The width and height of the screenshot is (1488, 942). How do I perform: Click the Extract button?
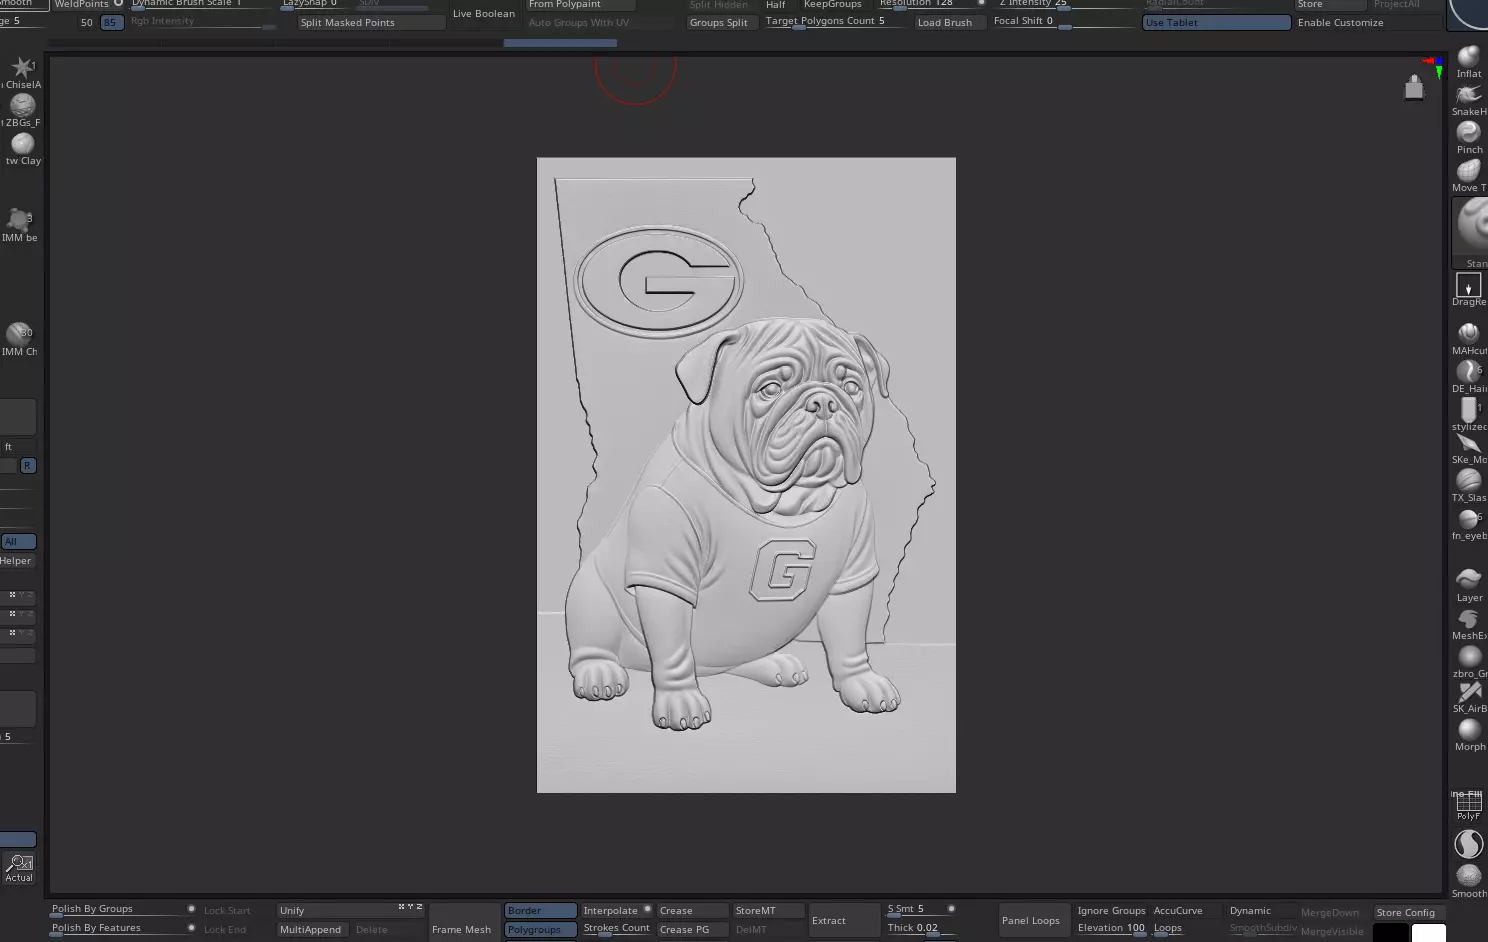tap(843, 921)
